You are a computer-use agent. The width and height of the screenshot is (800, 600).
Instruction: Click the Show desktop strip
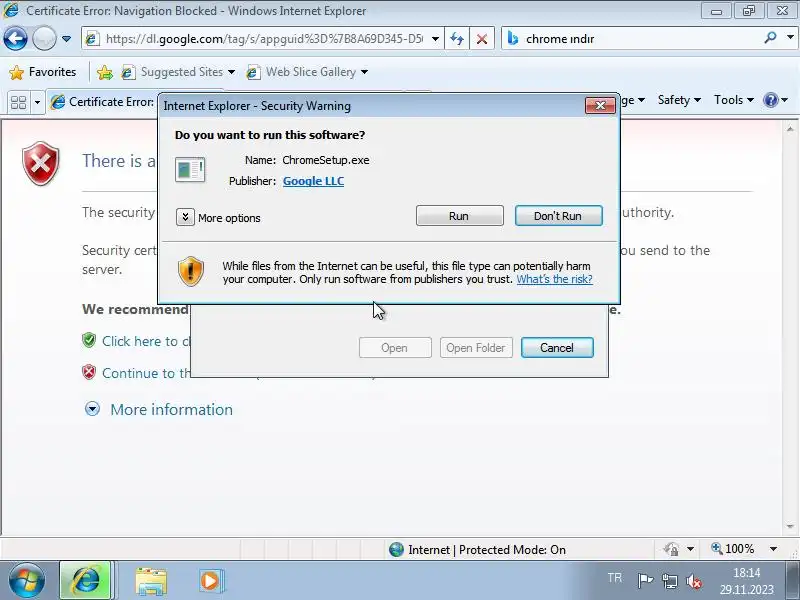793,581
